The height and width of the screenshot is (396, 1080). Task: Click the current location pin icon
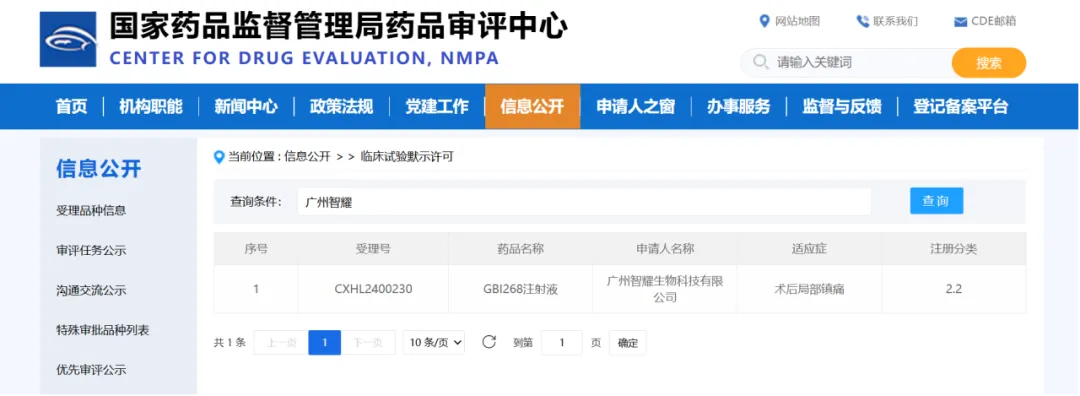pos(219,157)
